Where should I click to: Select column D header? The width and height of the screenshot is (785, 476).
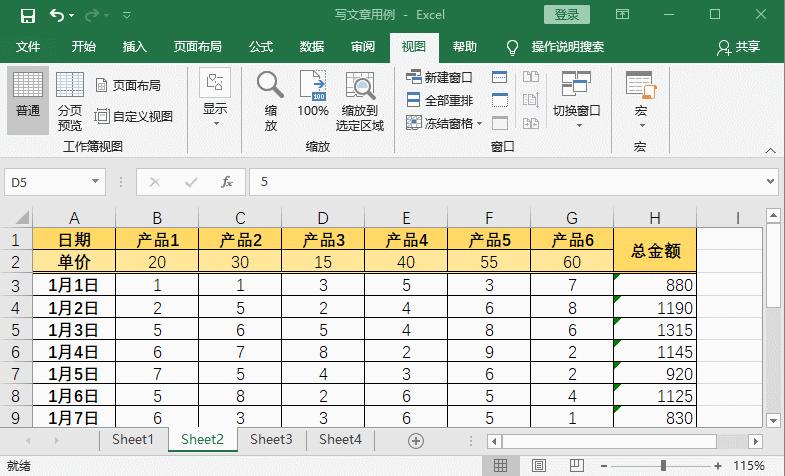tap(323, 218)
